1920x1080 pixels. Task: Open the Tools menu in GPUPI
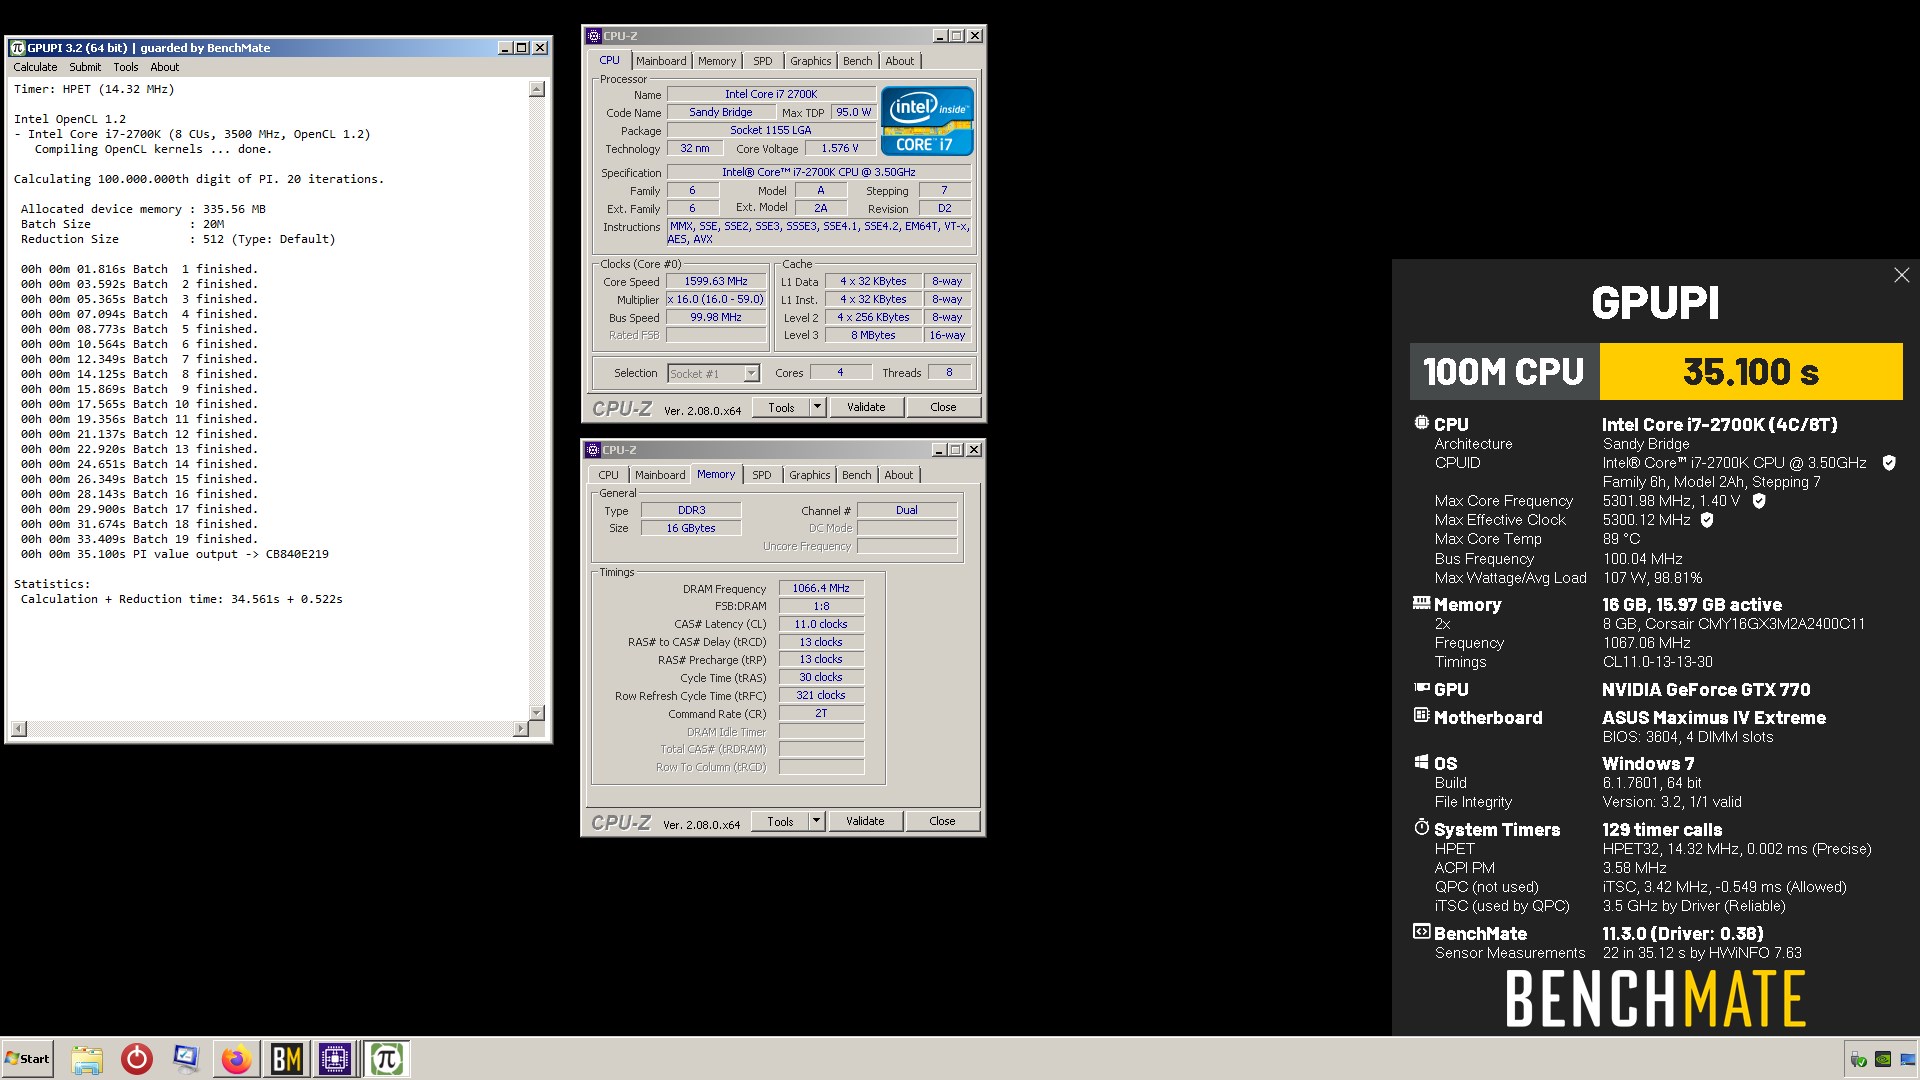point(126,67)
